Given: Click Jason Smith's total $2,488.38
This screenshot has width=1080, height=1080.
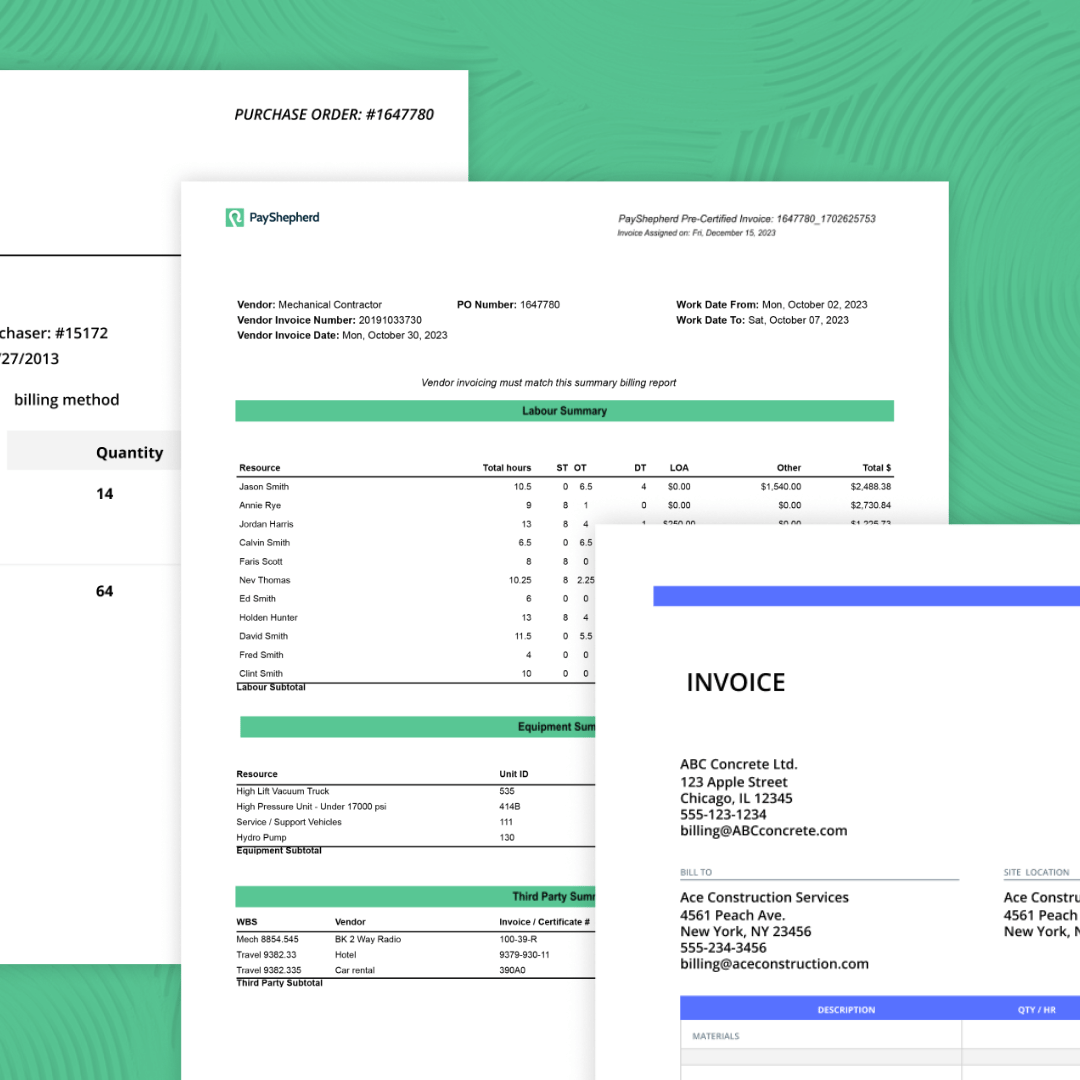Looking at the screenshot, I should tap(871, 486).
